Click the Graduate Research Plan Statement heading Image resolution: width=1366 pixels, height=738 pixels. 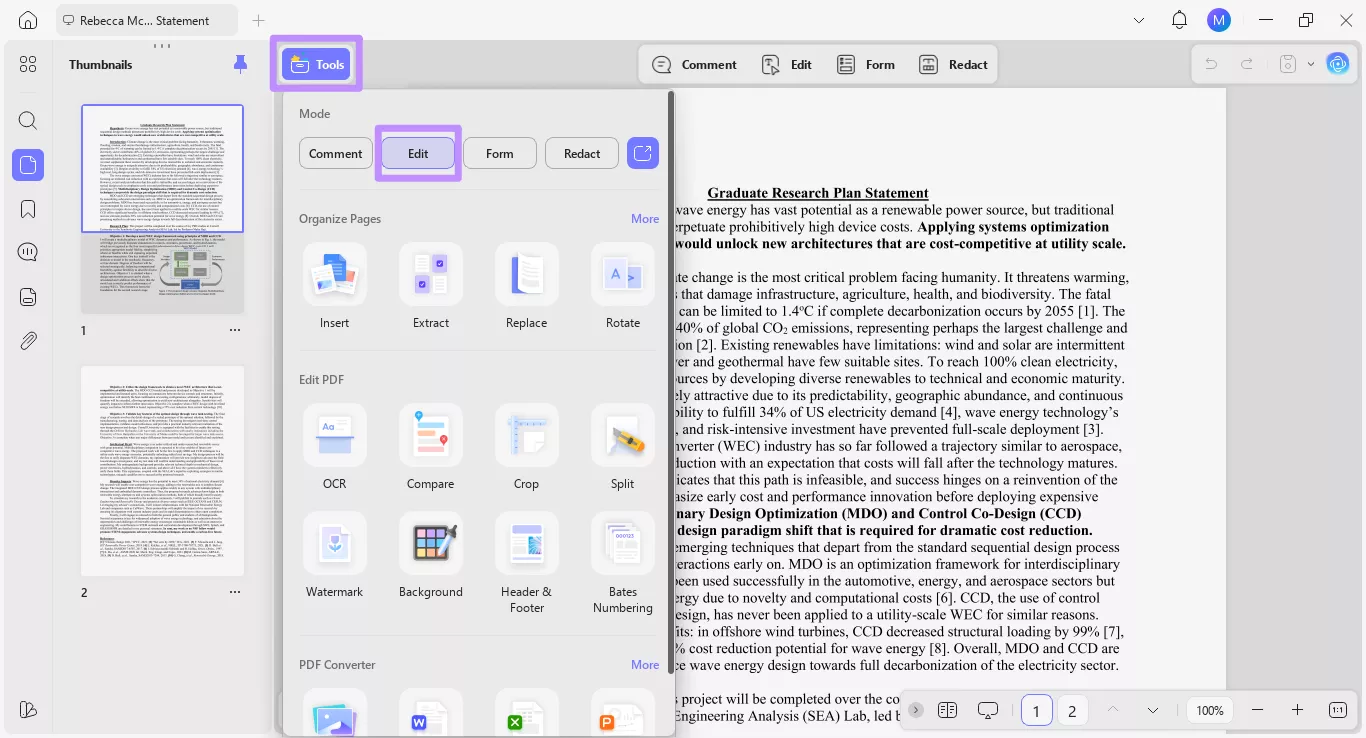point(818,193)
